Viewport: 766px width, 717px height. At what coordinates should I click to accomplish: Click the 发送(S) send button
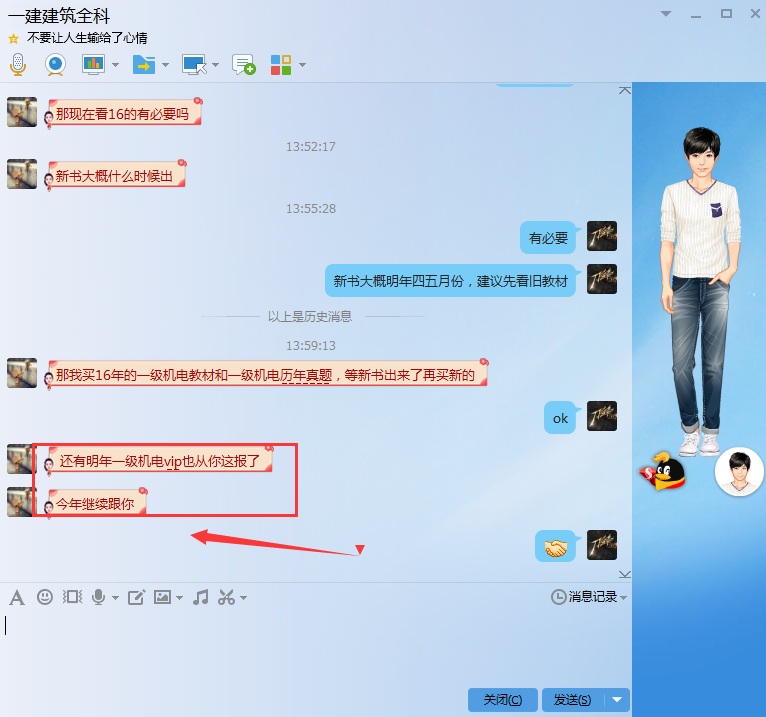pyautogui.click(x=573, y=700)
